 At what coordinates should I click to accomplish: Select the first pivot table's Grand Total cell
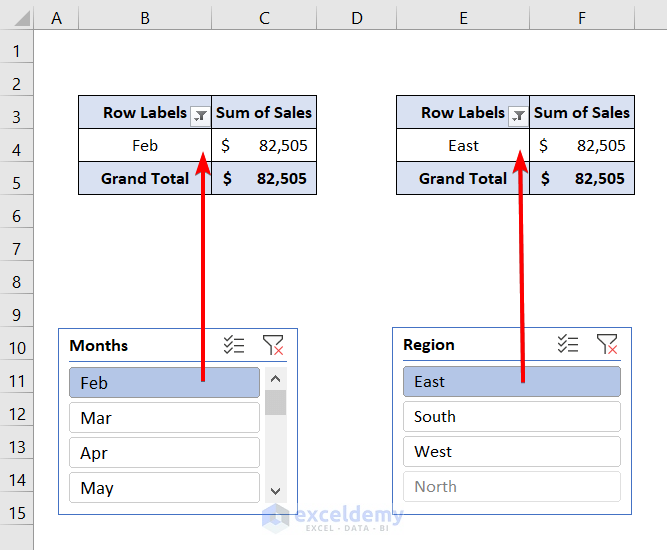pos(145,179)
